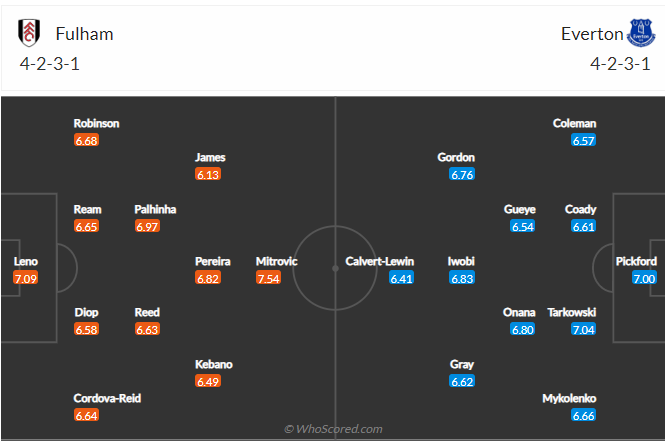
Task: Click Leno's 7.09 rating badge
Action: (25, 279)
